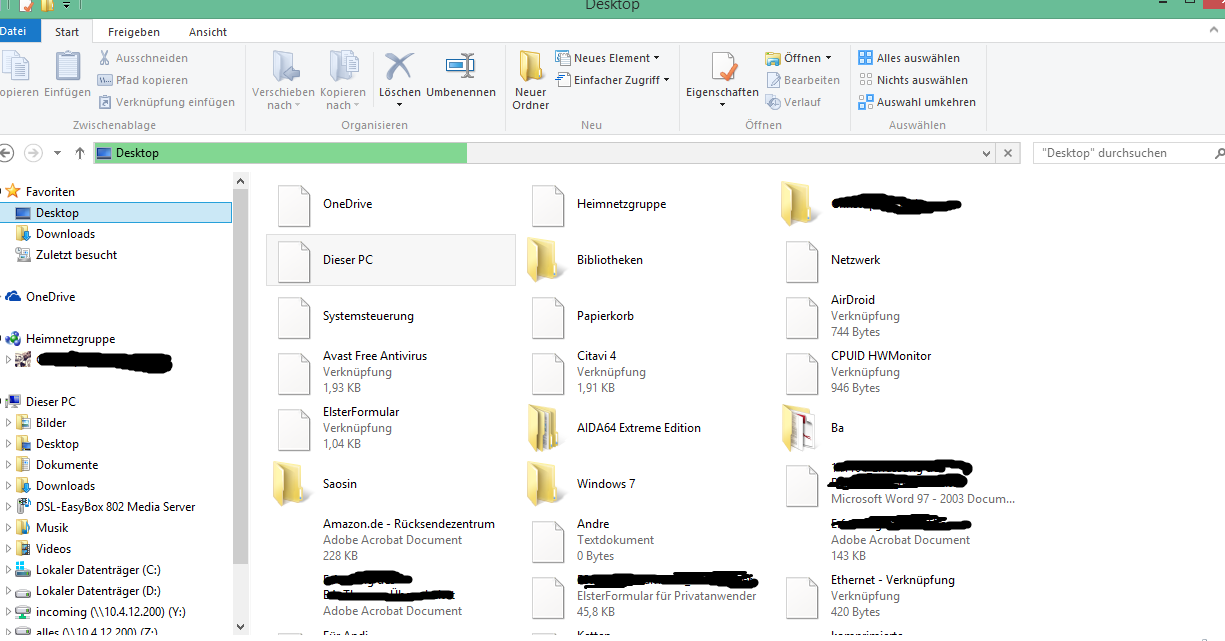Viewport: 1225px width, 641px height.
Task: Expand Videos tree node
Action: [9, 549]
